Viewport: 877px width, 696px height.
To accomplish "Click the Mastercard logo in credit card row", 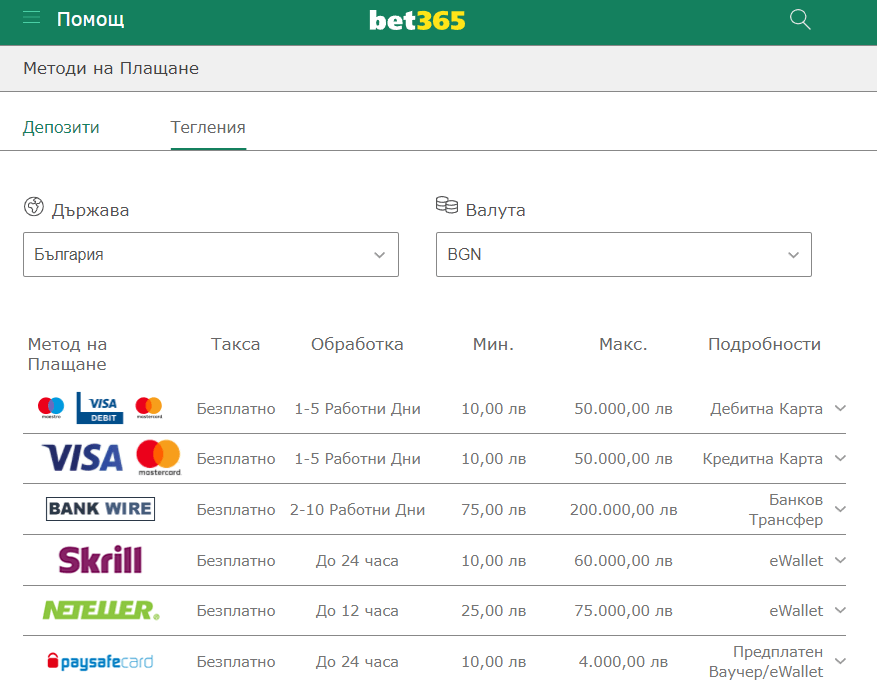I will point(159,458).
